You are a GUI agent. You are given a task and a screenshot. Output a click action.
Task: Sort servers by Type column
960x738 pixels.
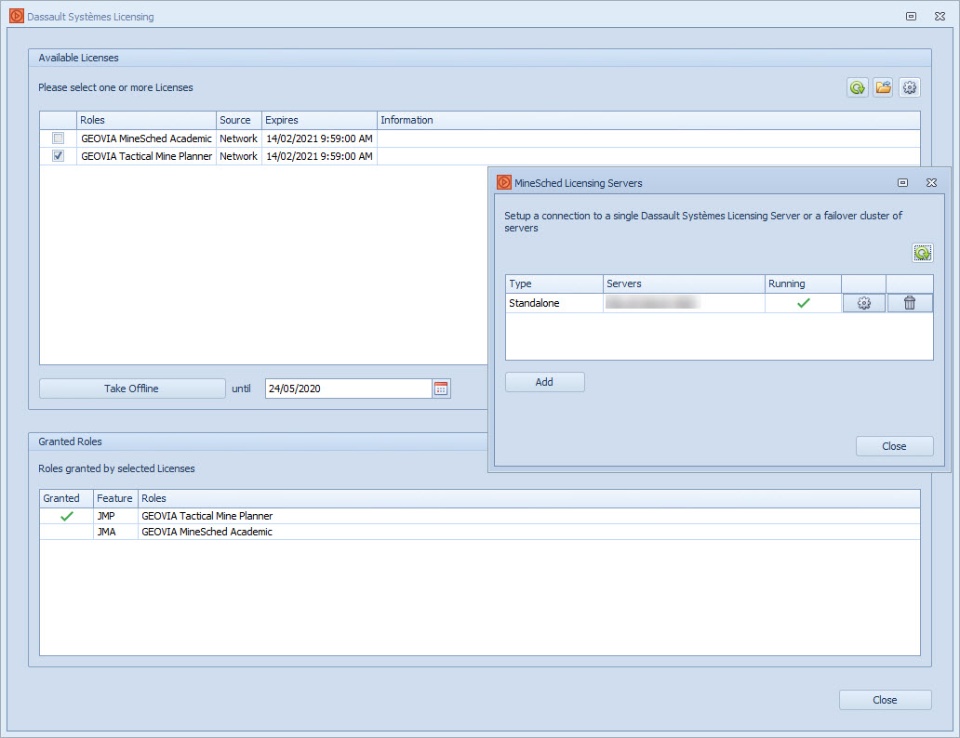tap(554, 284)
